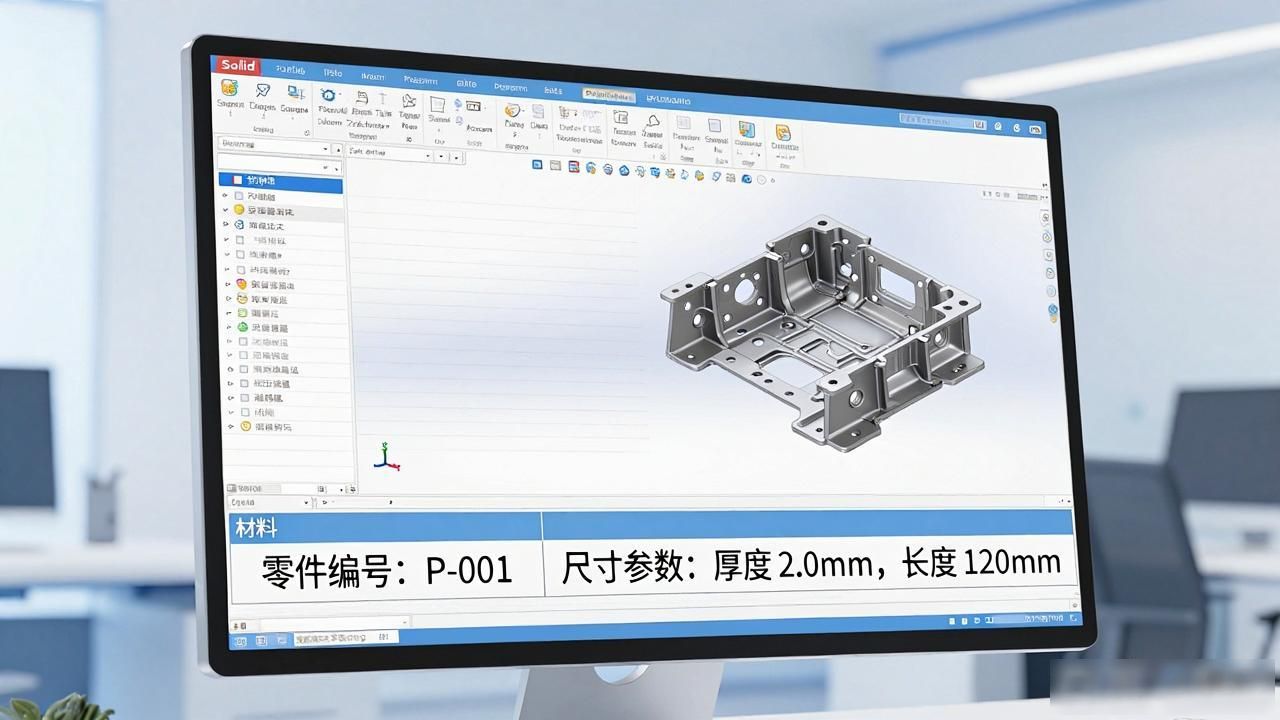Open the second dropdown above the feature tree
1280x720 pixels.
coord(280,165)
